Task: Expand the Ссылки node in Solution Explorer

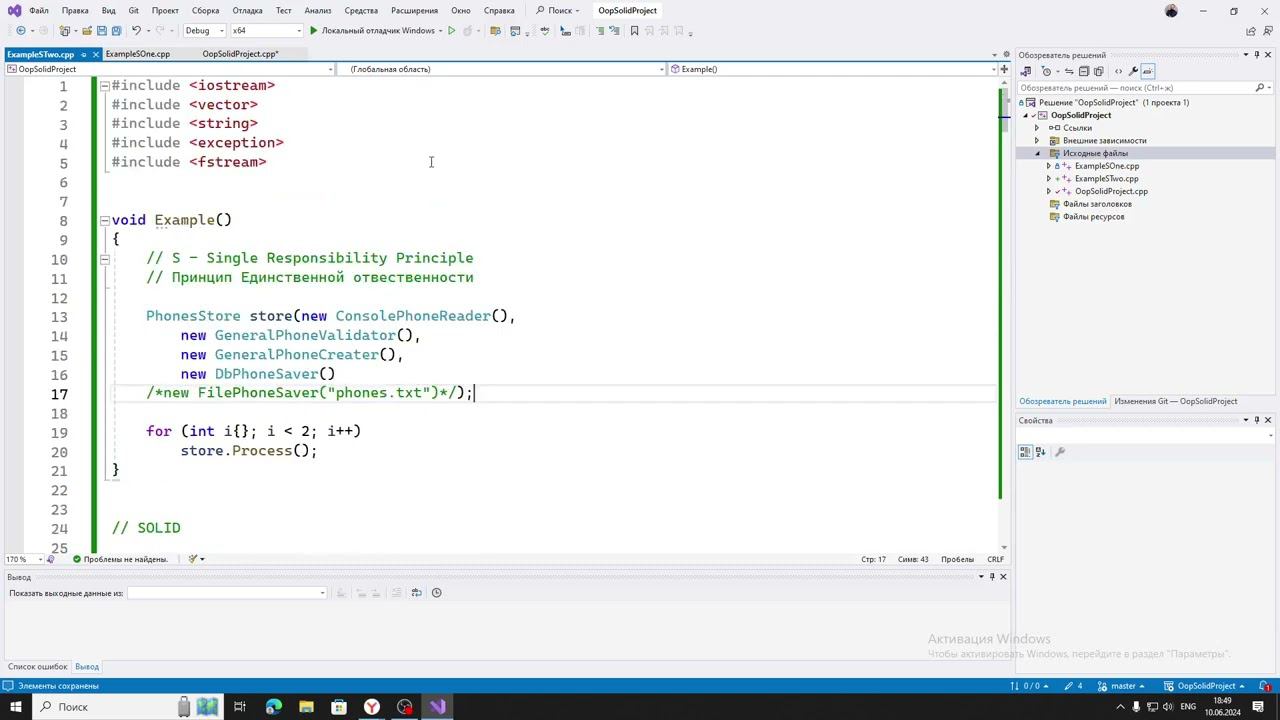Action: coord(1037,128)
